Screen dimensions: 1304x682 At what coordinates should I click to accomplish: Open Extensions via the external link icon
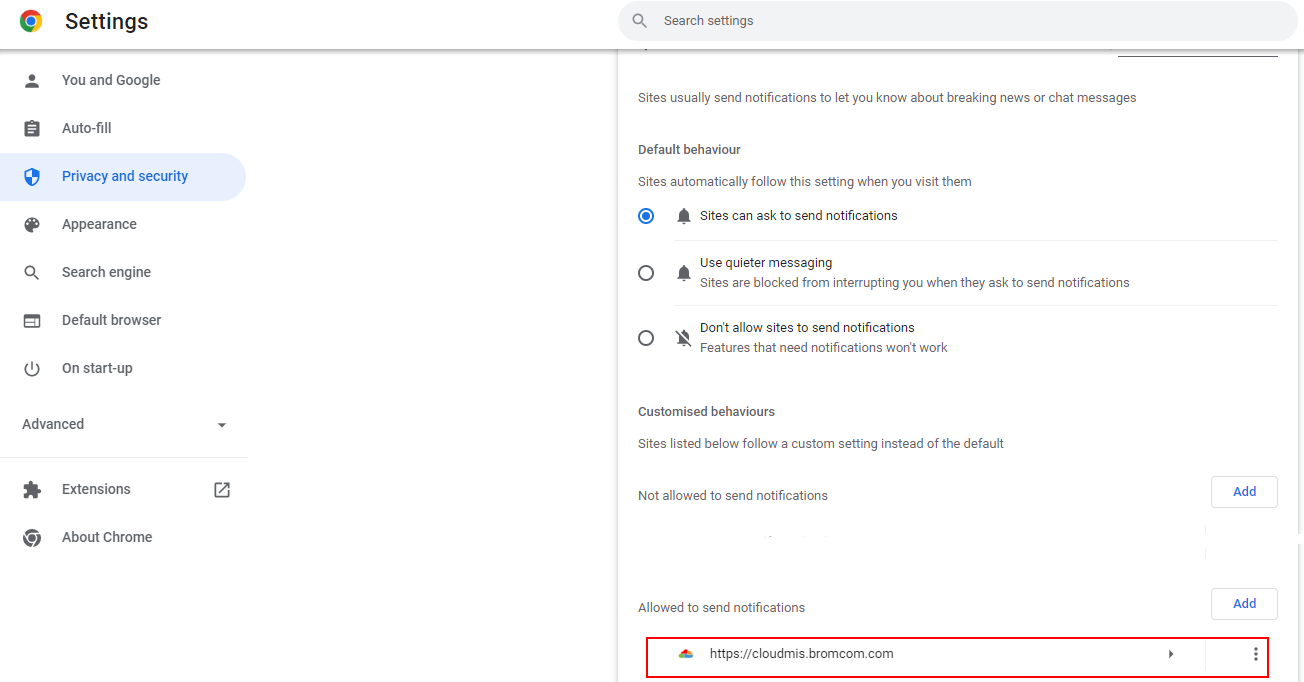(221, 489)
